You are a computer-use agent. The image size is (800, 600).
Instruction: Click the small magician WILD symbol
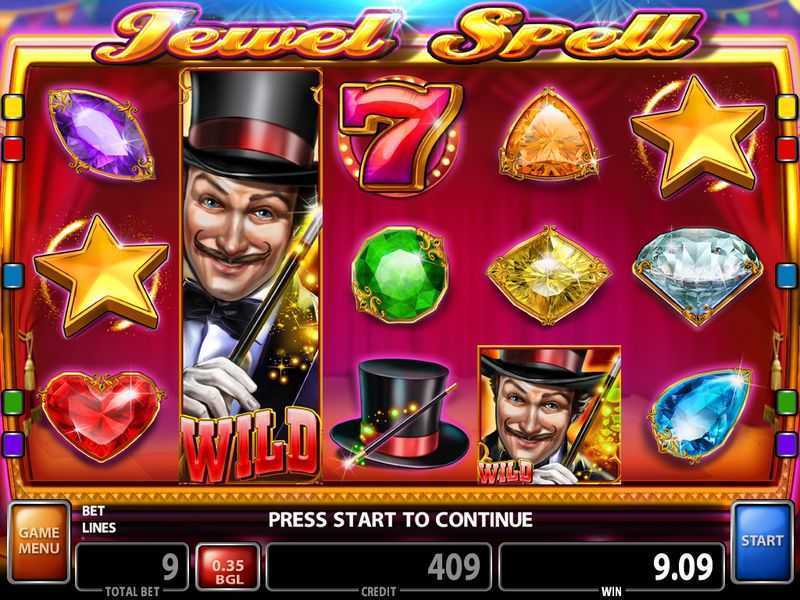[549, 415]
